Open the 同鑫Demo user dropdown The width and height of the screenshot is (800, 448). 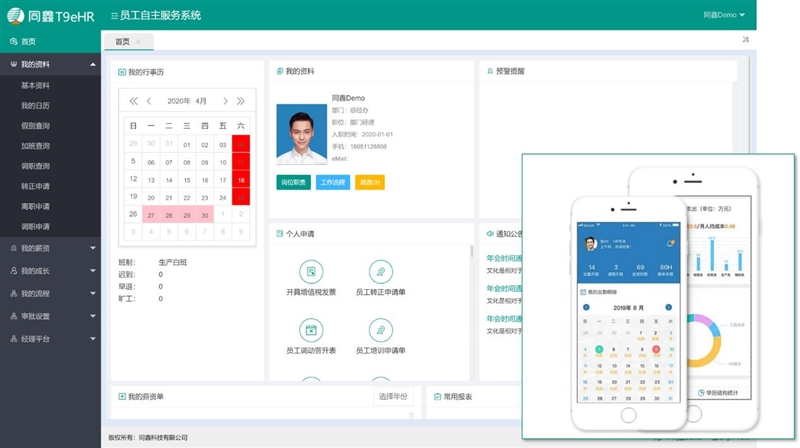pyautogui.click(x=723, y=16)
